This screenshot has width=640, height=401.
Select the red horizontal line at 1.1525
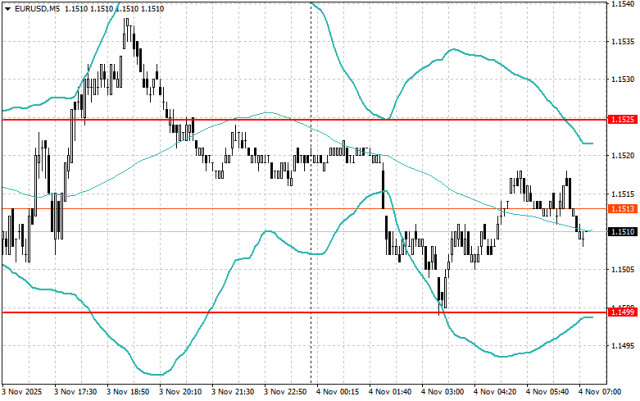[x=304, y=120]
